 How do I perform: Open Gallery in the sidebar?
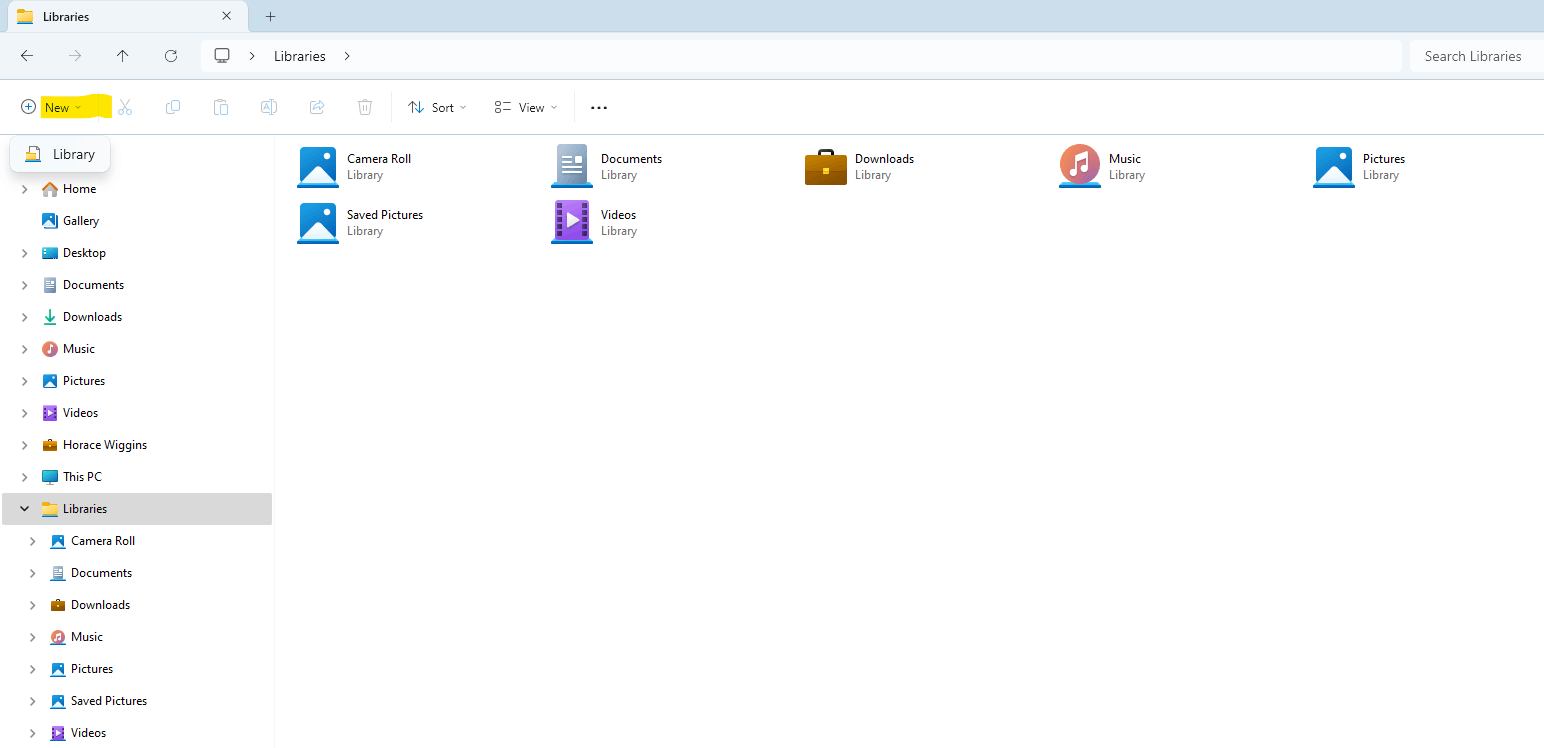click(x=81, y=221)
